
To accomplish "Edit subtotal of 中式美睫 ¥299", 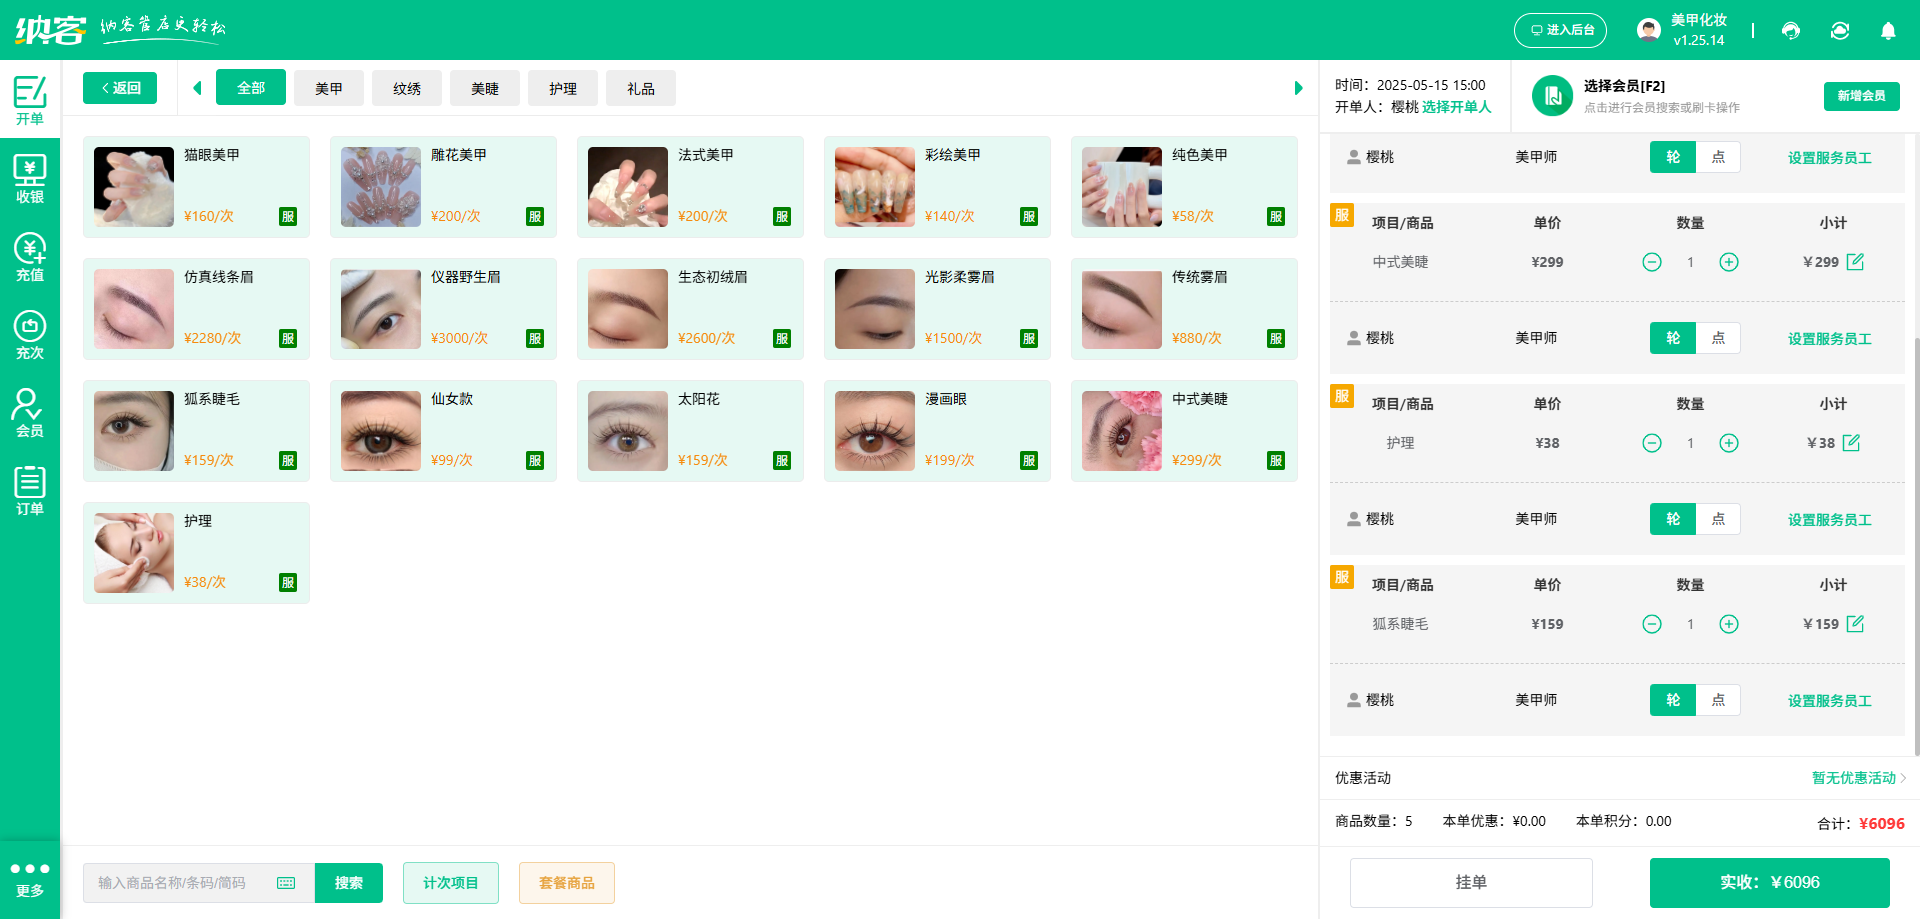I will [1856, 261].
